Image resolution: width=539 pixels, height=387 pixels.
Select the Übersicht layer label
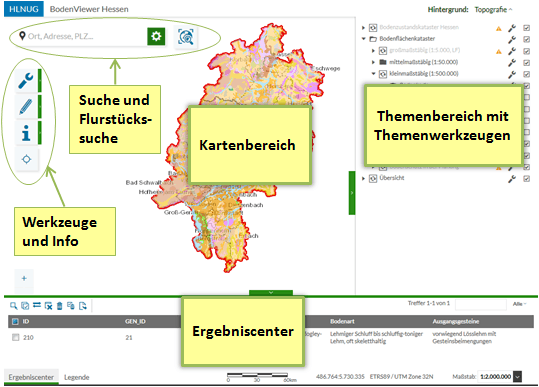tap(392, 178)
